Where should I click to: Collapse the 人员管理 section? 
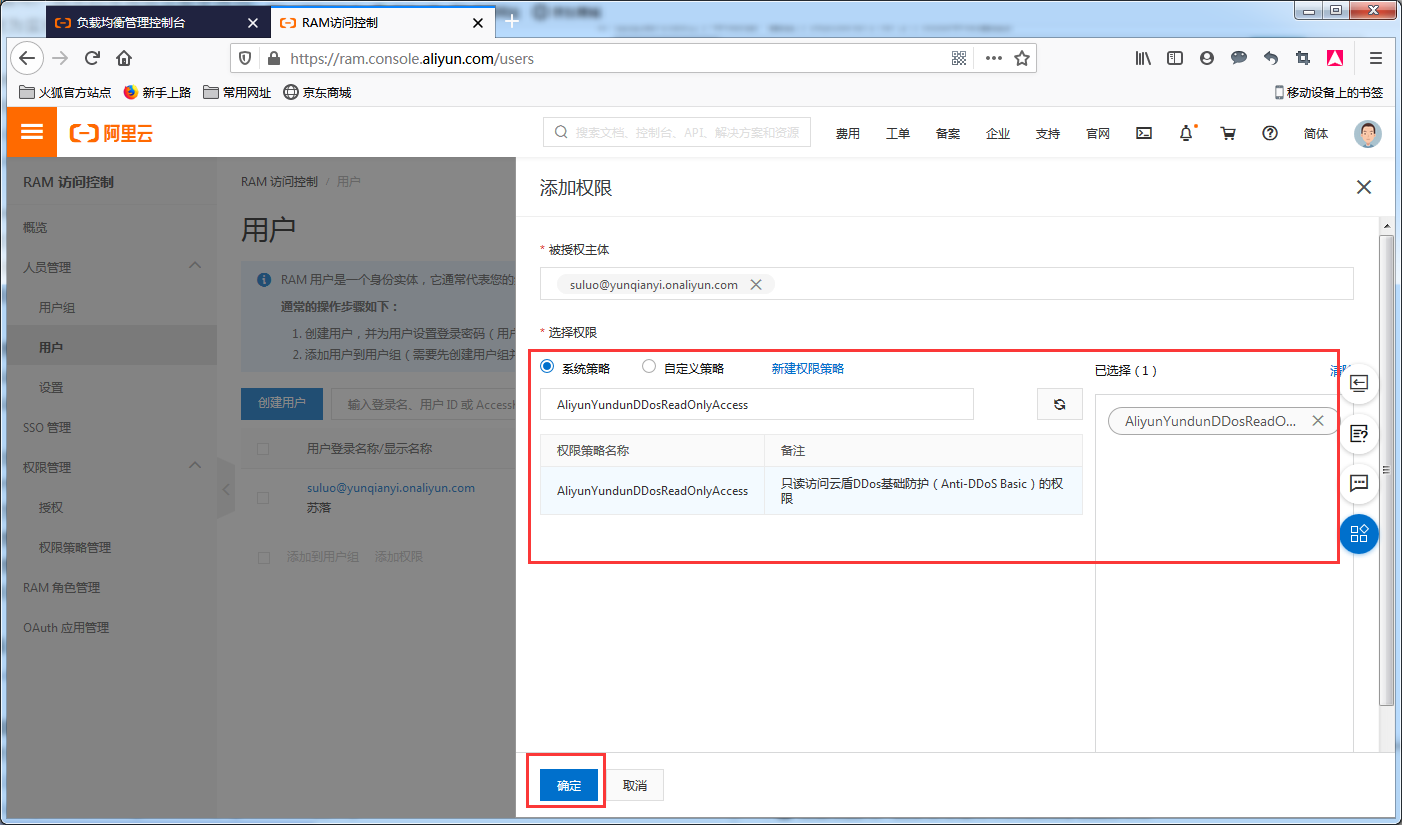coord(197,267)
